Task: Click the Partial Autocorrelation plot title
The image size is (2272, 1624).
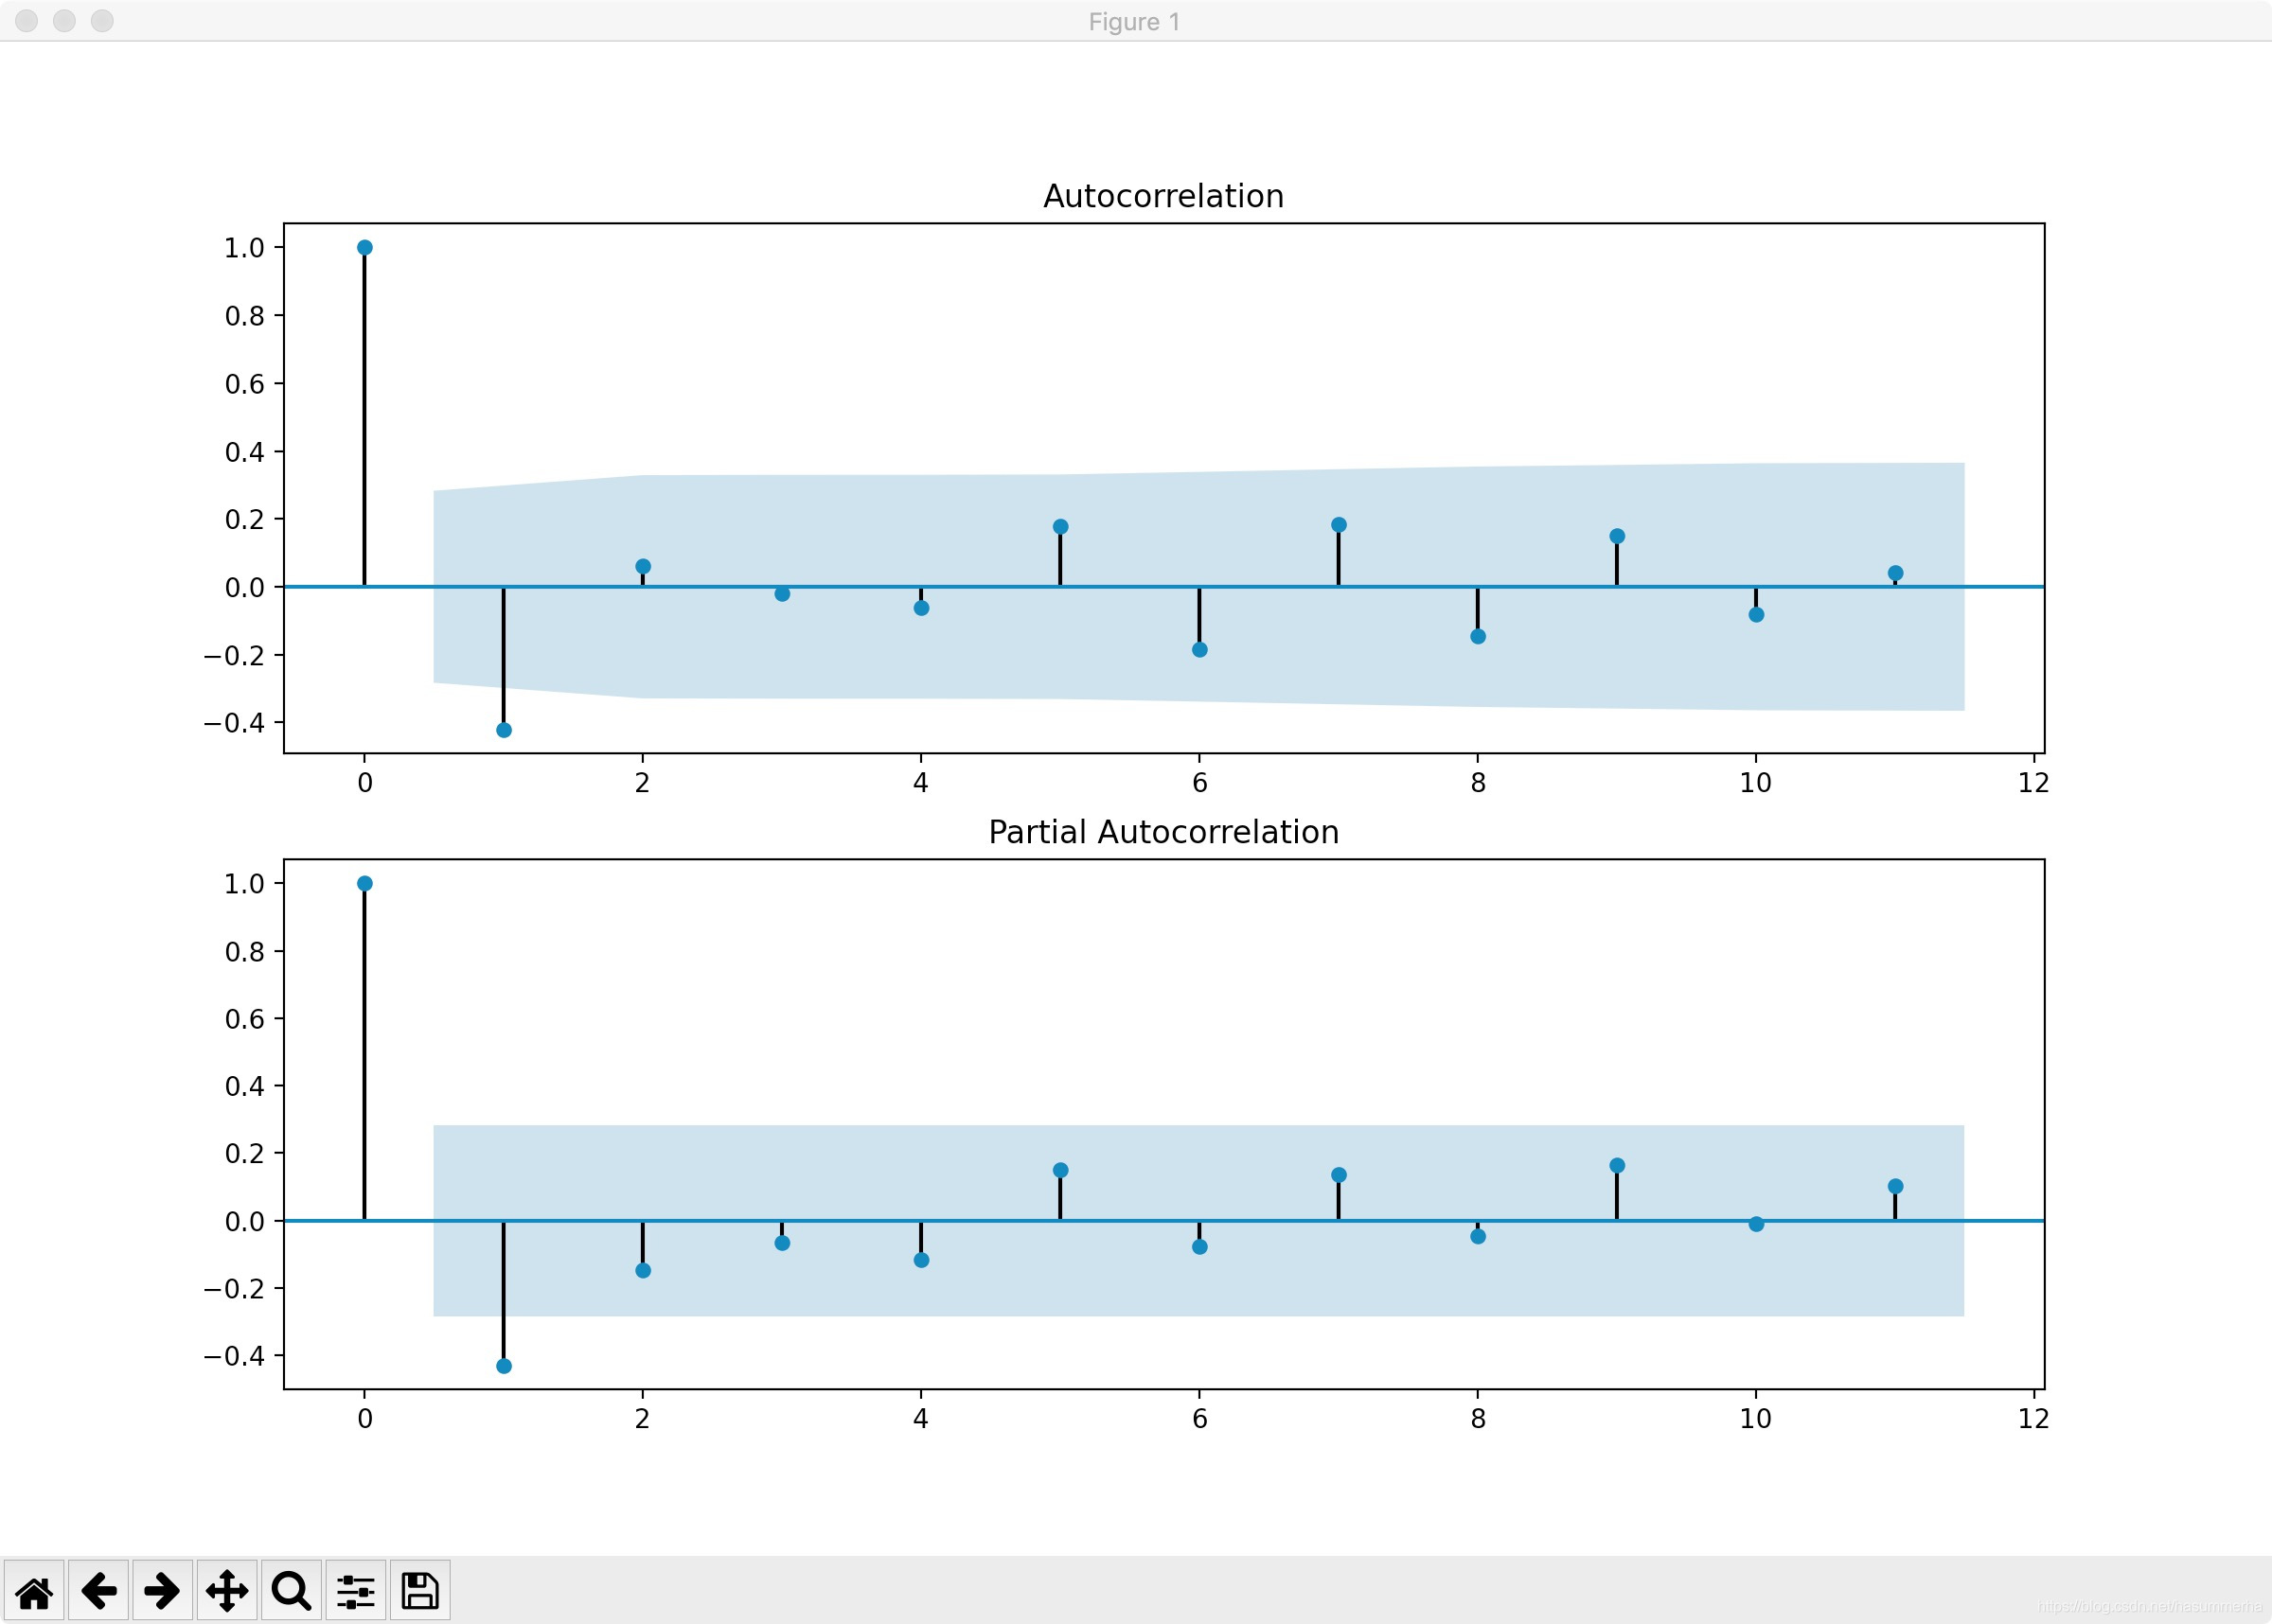Action: [x=1163, y=832]
